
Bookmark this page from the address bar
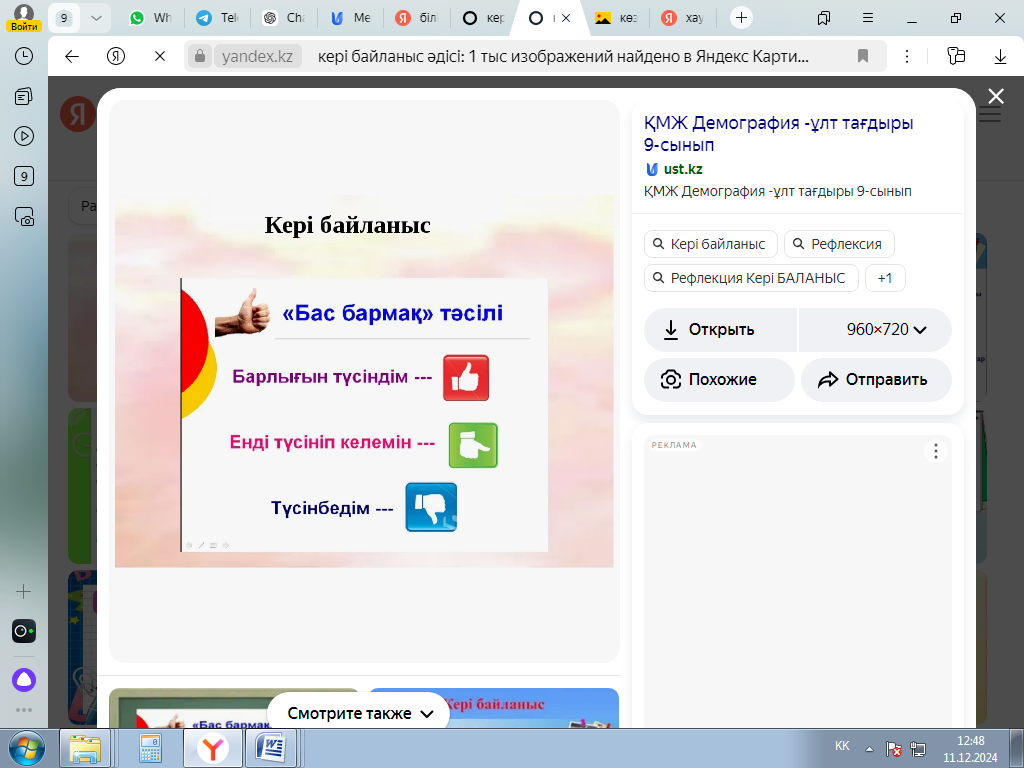pos(863,57)
